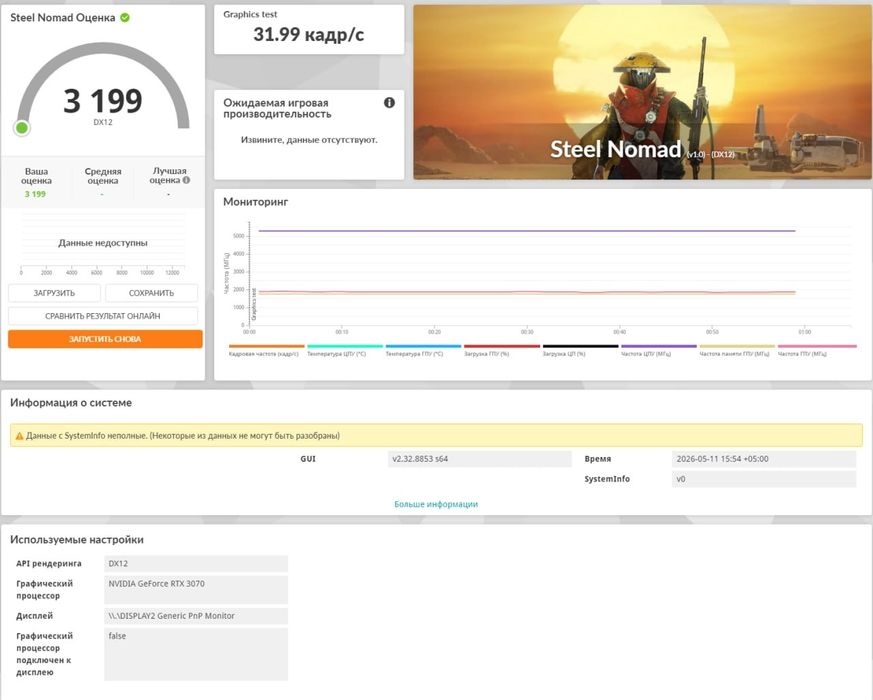Screen dimensions: 873x700
Task: Click the red line near 2000 MHz in the chart
Action: pyautogui.click(x=527, y=292)
